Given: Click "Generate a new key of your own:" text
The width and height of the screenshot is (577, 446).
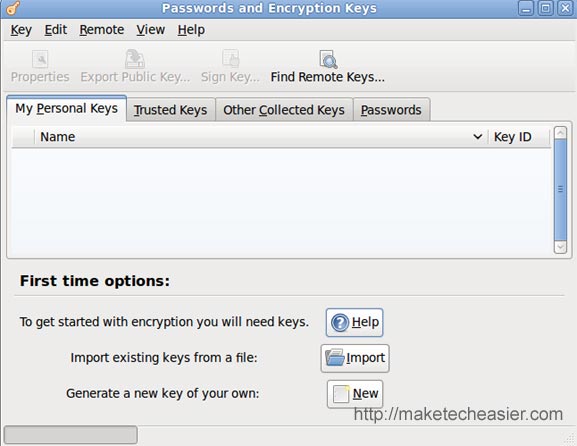Looking at the screenshot, I should click(x=163, y=393).
